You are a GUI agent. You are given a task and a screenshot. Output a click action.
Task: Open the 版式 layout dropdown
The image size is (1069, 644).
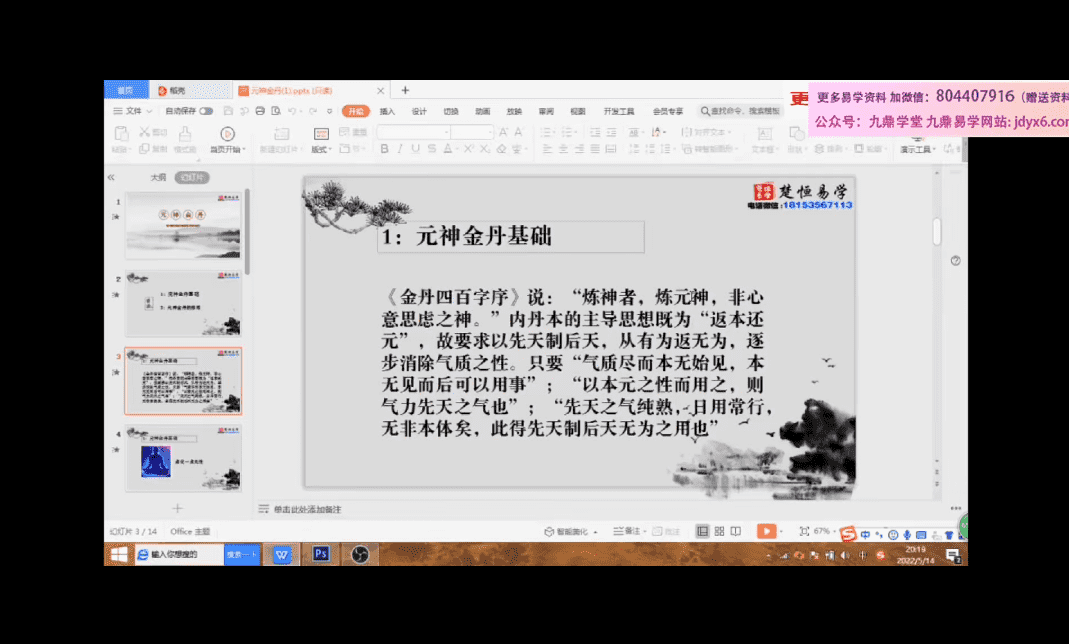click(320, 149)
